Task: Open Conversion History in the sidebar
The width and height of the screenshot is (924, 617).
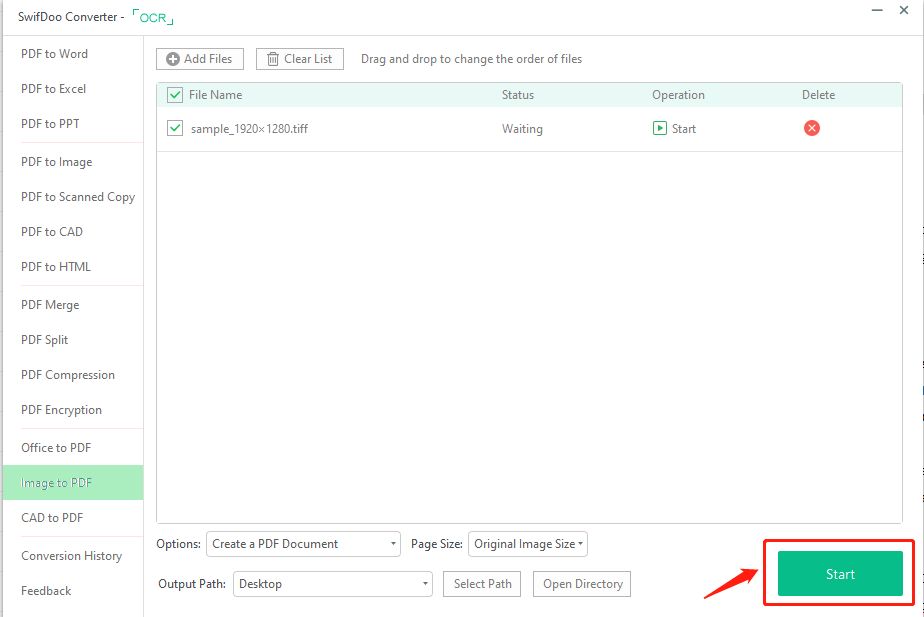Action: [x=72, y=556]
